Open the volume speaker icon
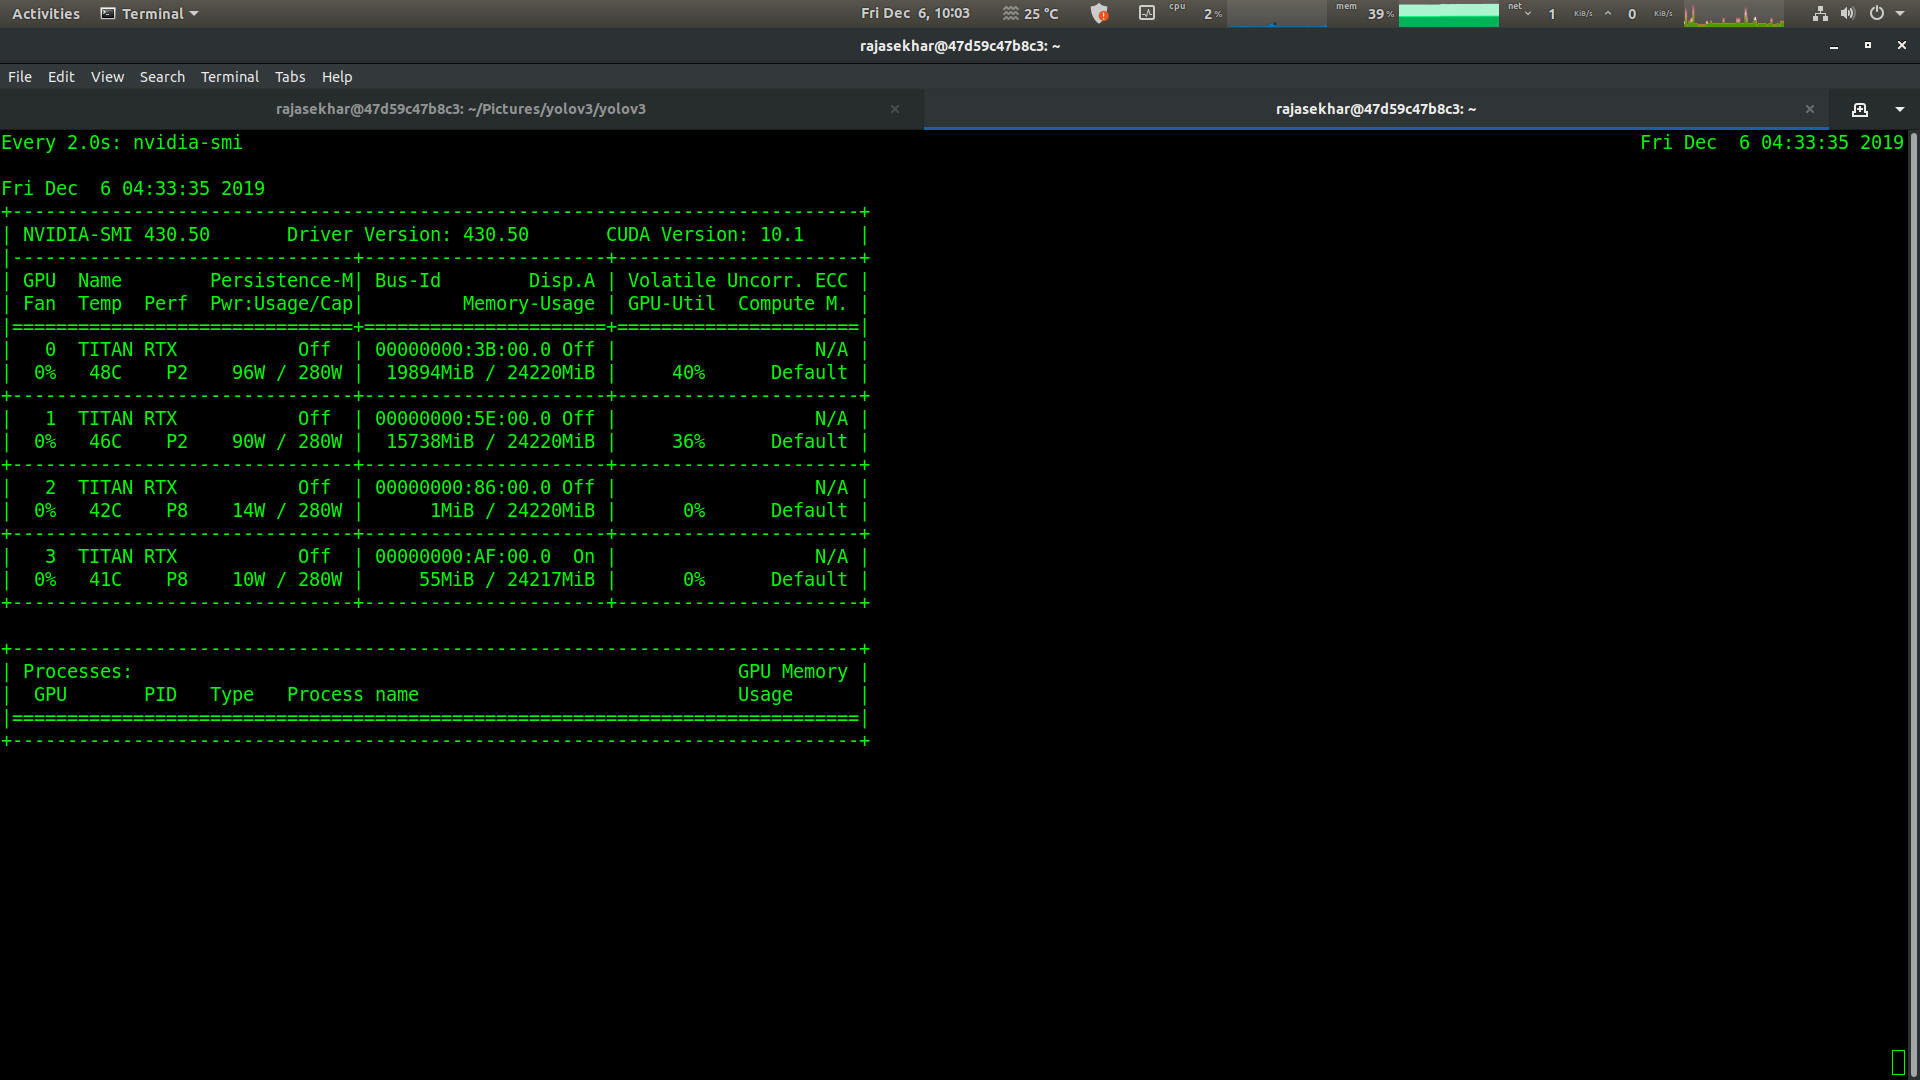Screen dimensions: 1920x1080 [1847, 14]
